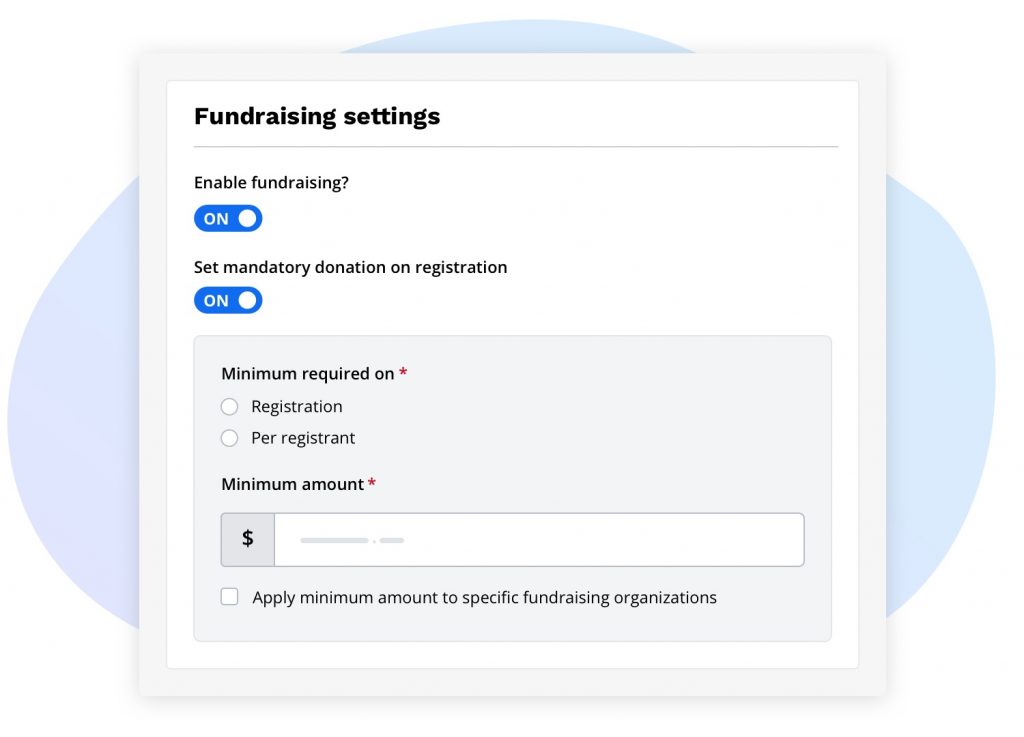Click into the Minimum amount input field
Viewport: 1024px width, 737px height.
click(x=538, y=540)
